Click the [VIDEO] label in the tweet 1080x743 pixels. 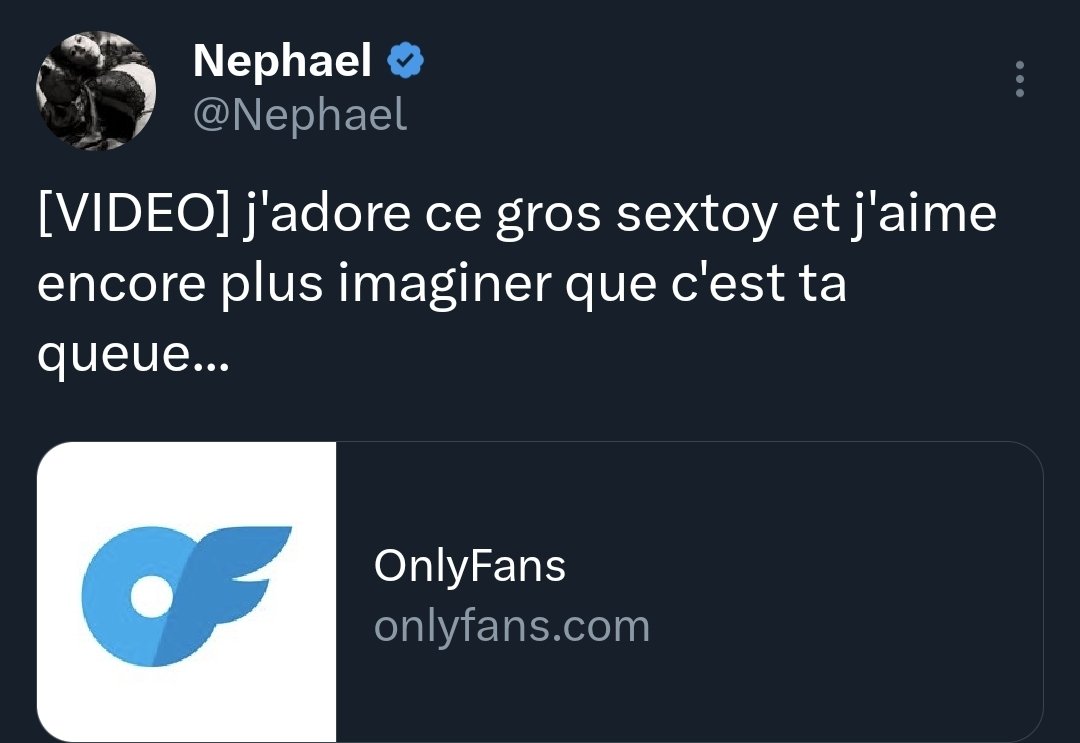coord(137,212)
